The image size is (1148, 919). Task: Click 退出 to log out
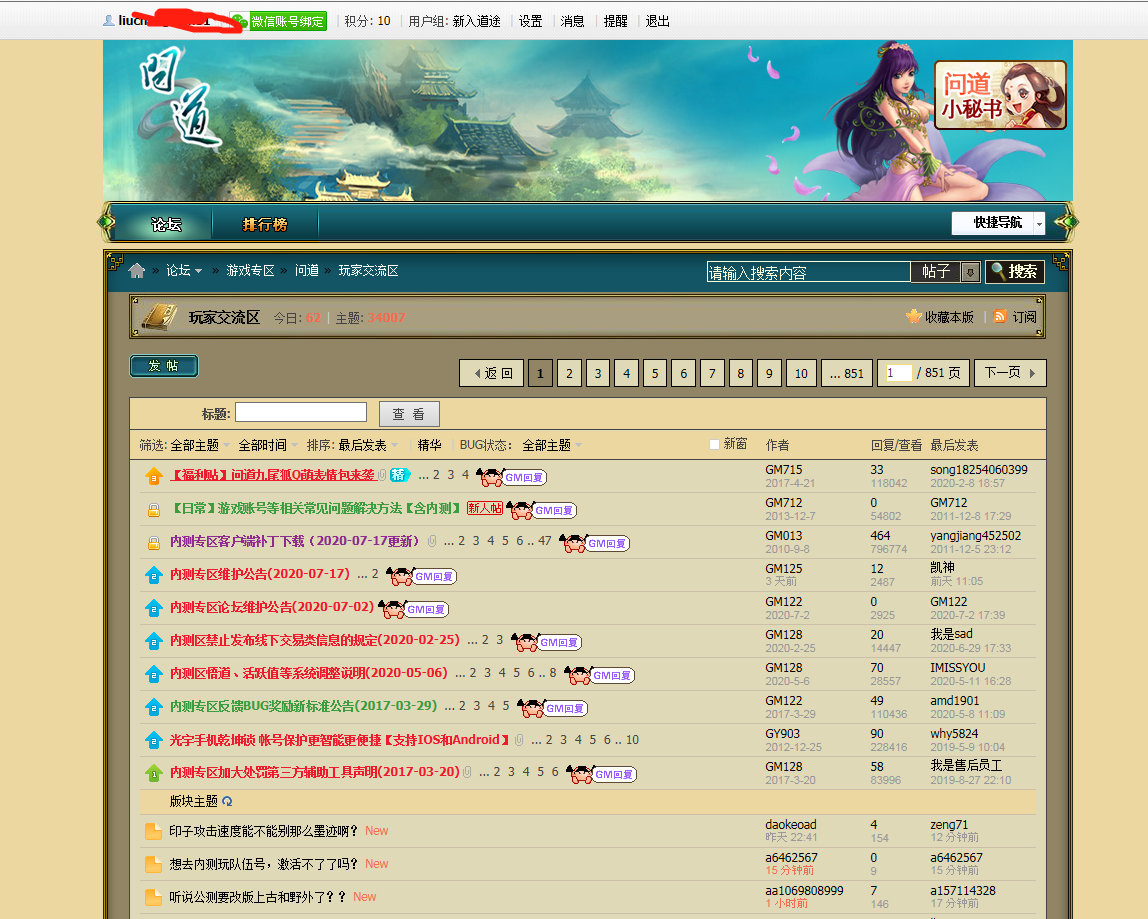[x=657, y=21]
